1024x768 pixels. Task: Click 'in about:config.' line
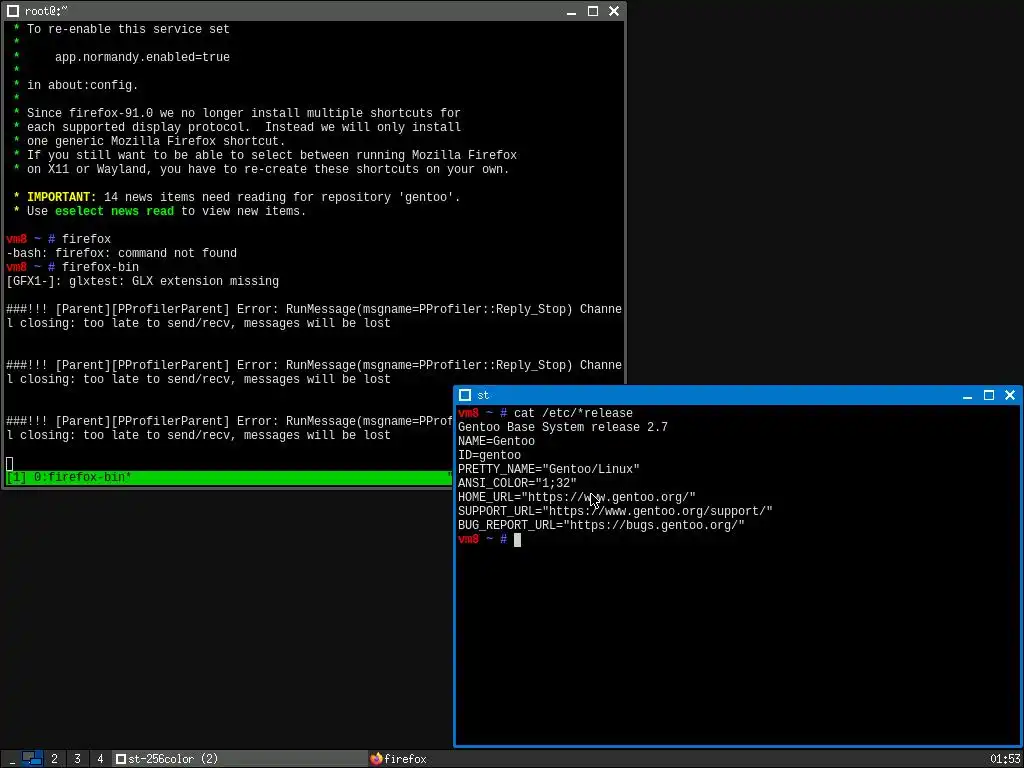(x=82, y=86)
